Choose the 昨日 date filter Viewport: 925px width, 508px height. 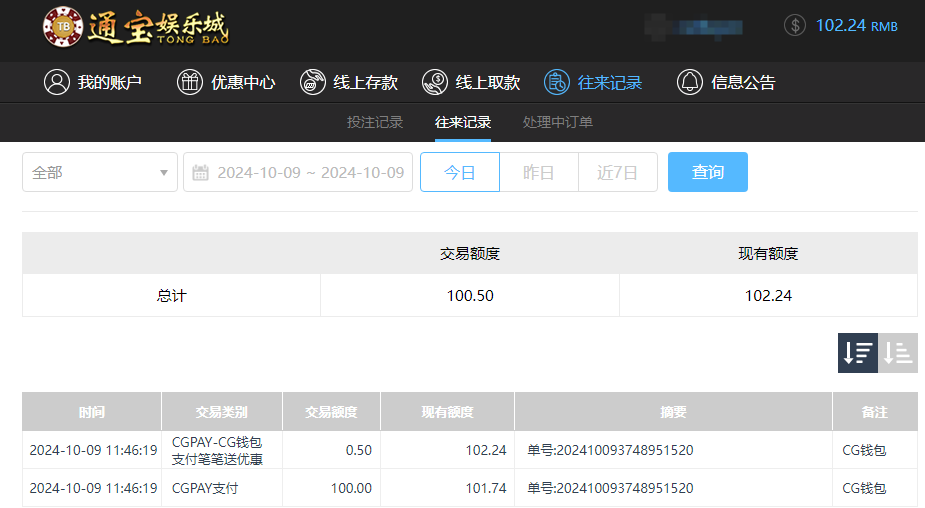tap(539, 172)
